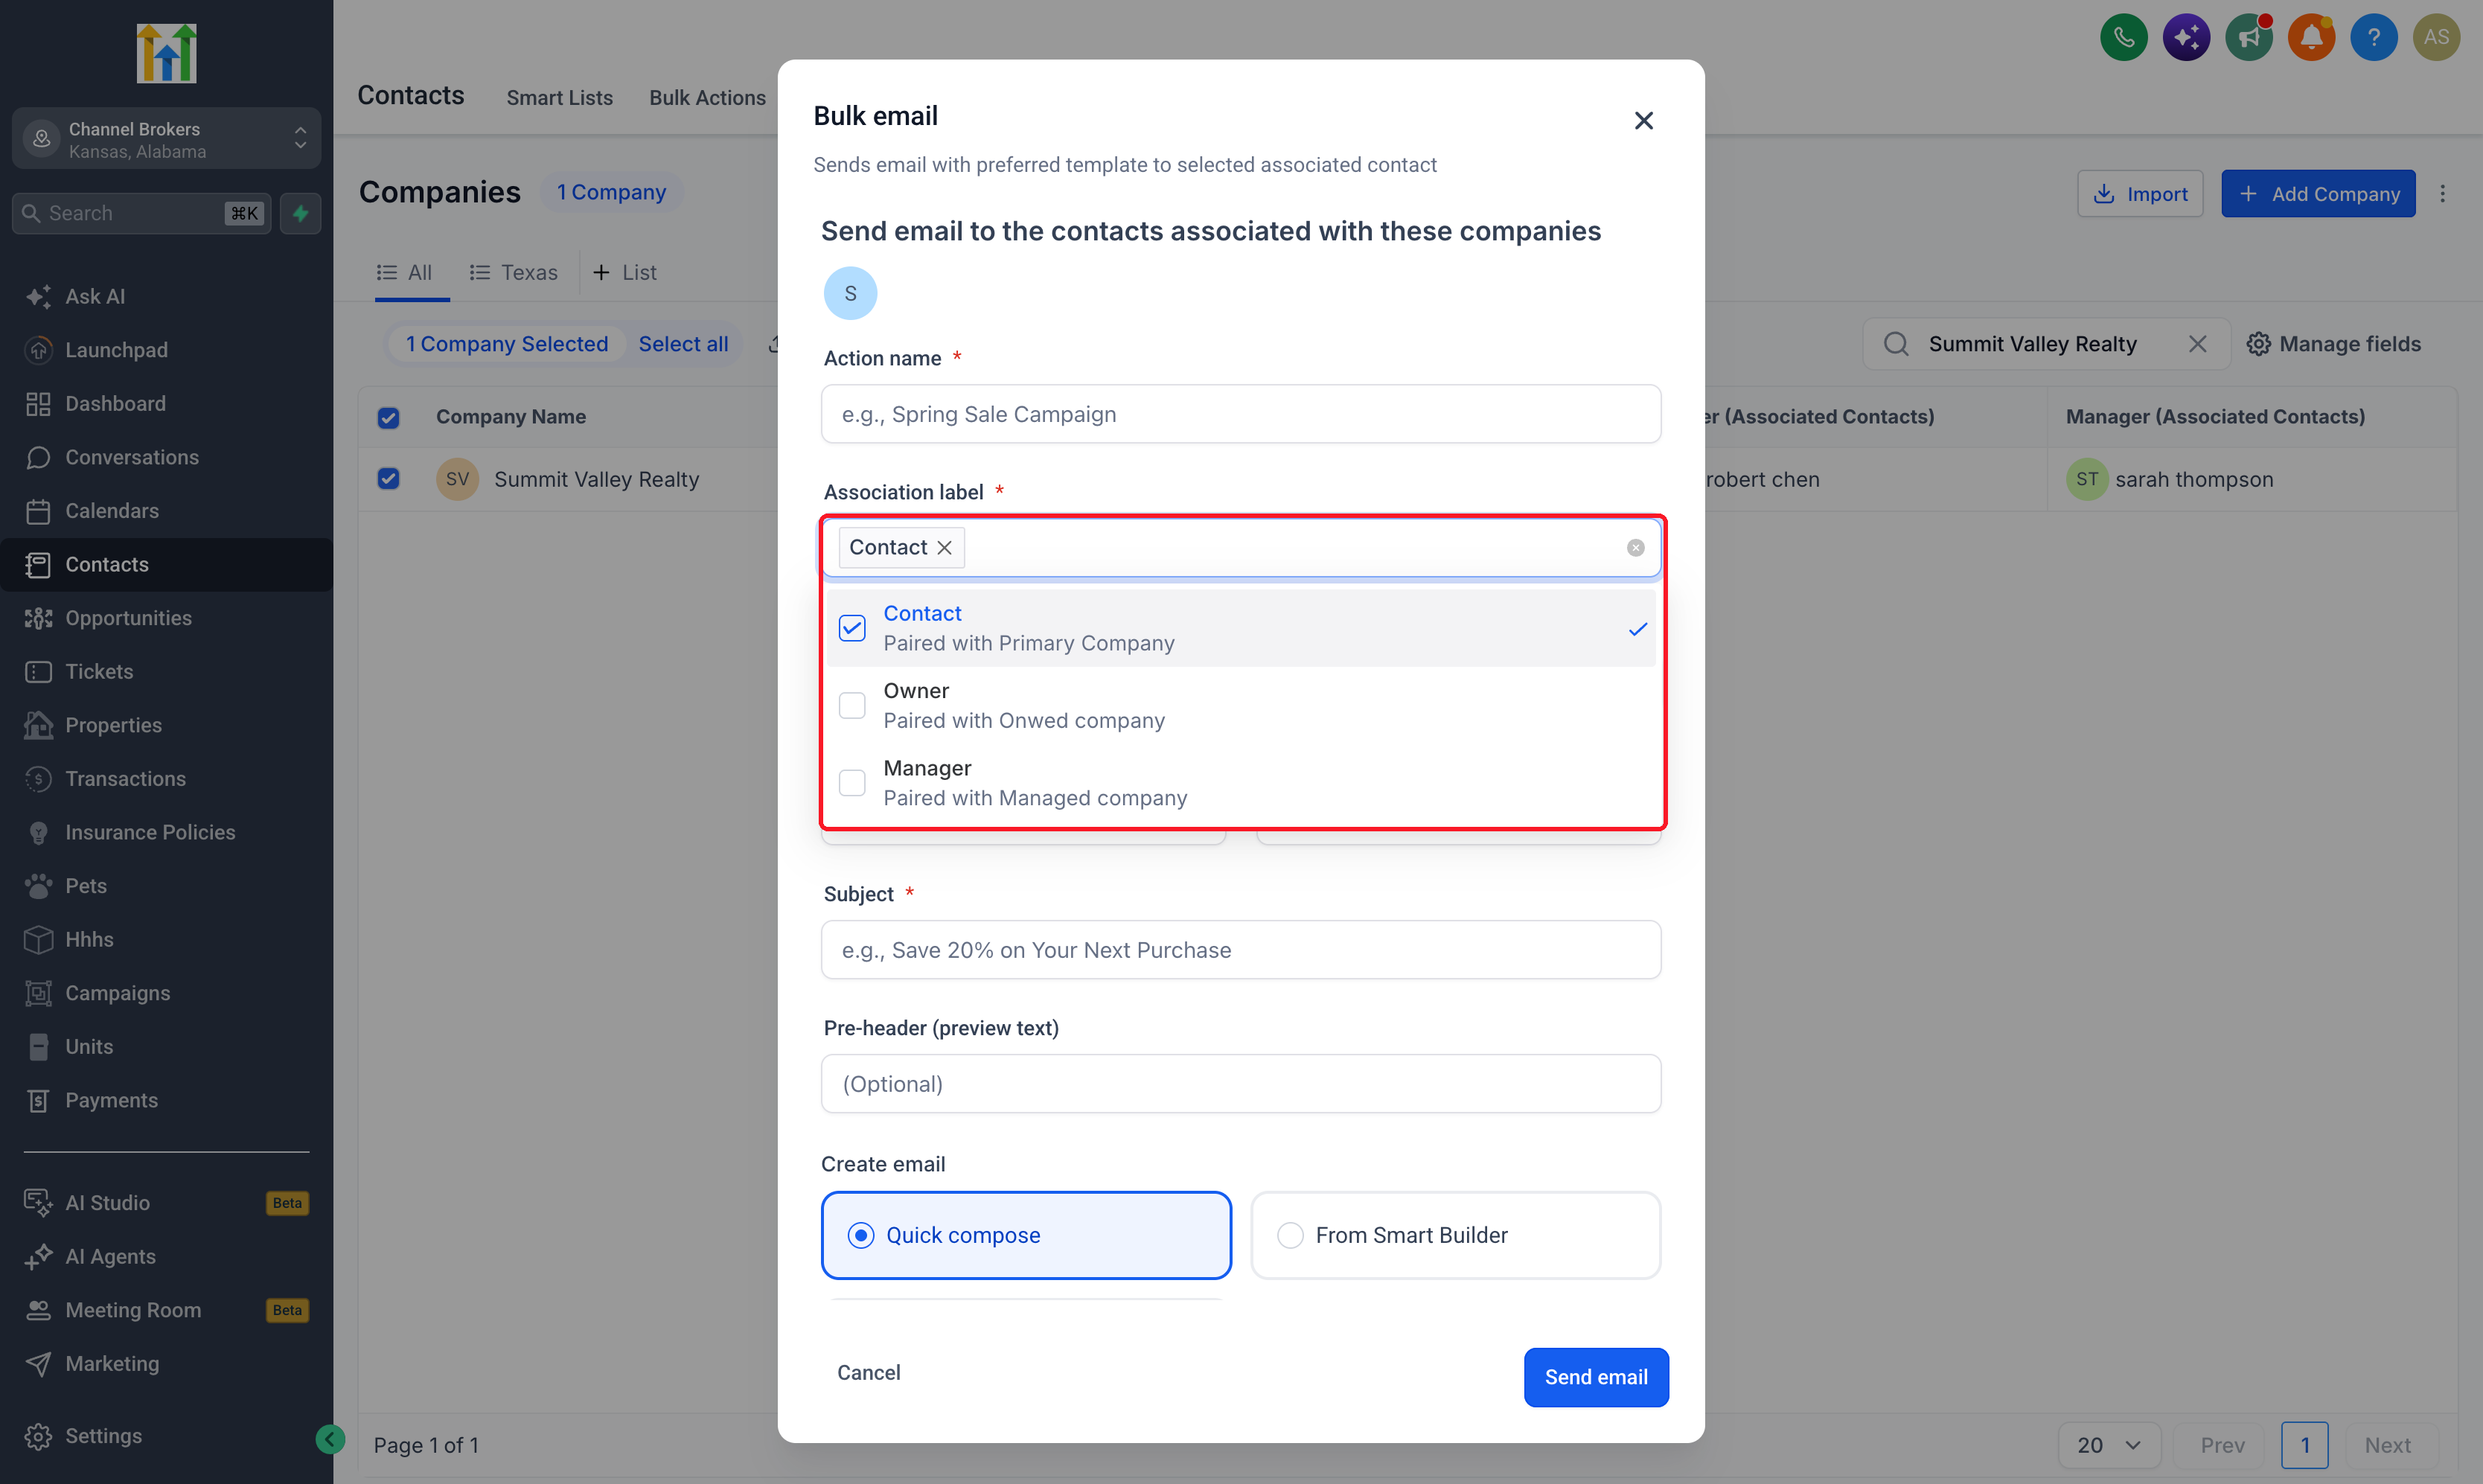Open the phone dialer icon
This screenshot has height=1484, width=2483.
pos(2123,37)
